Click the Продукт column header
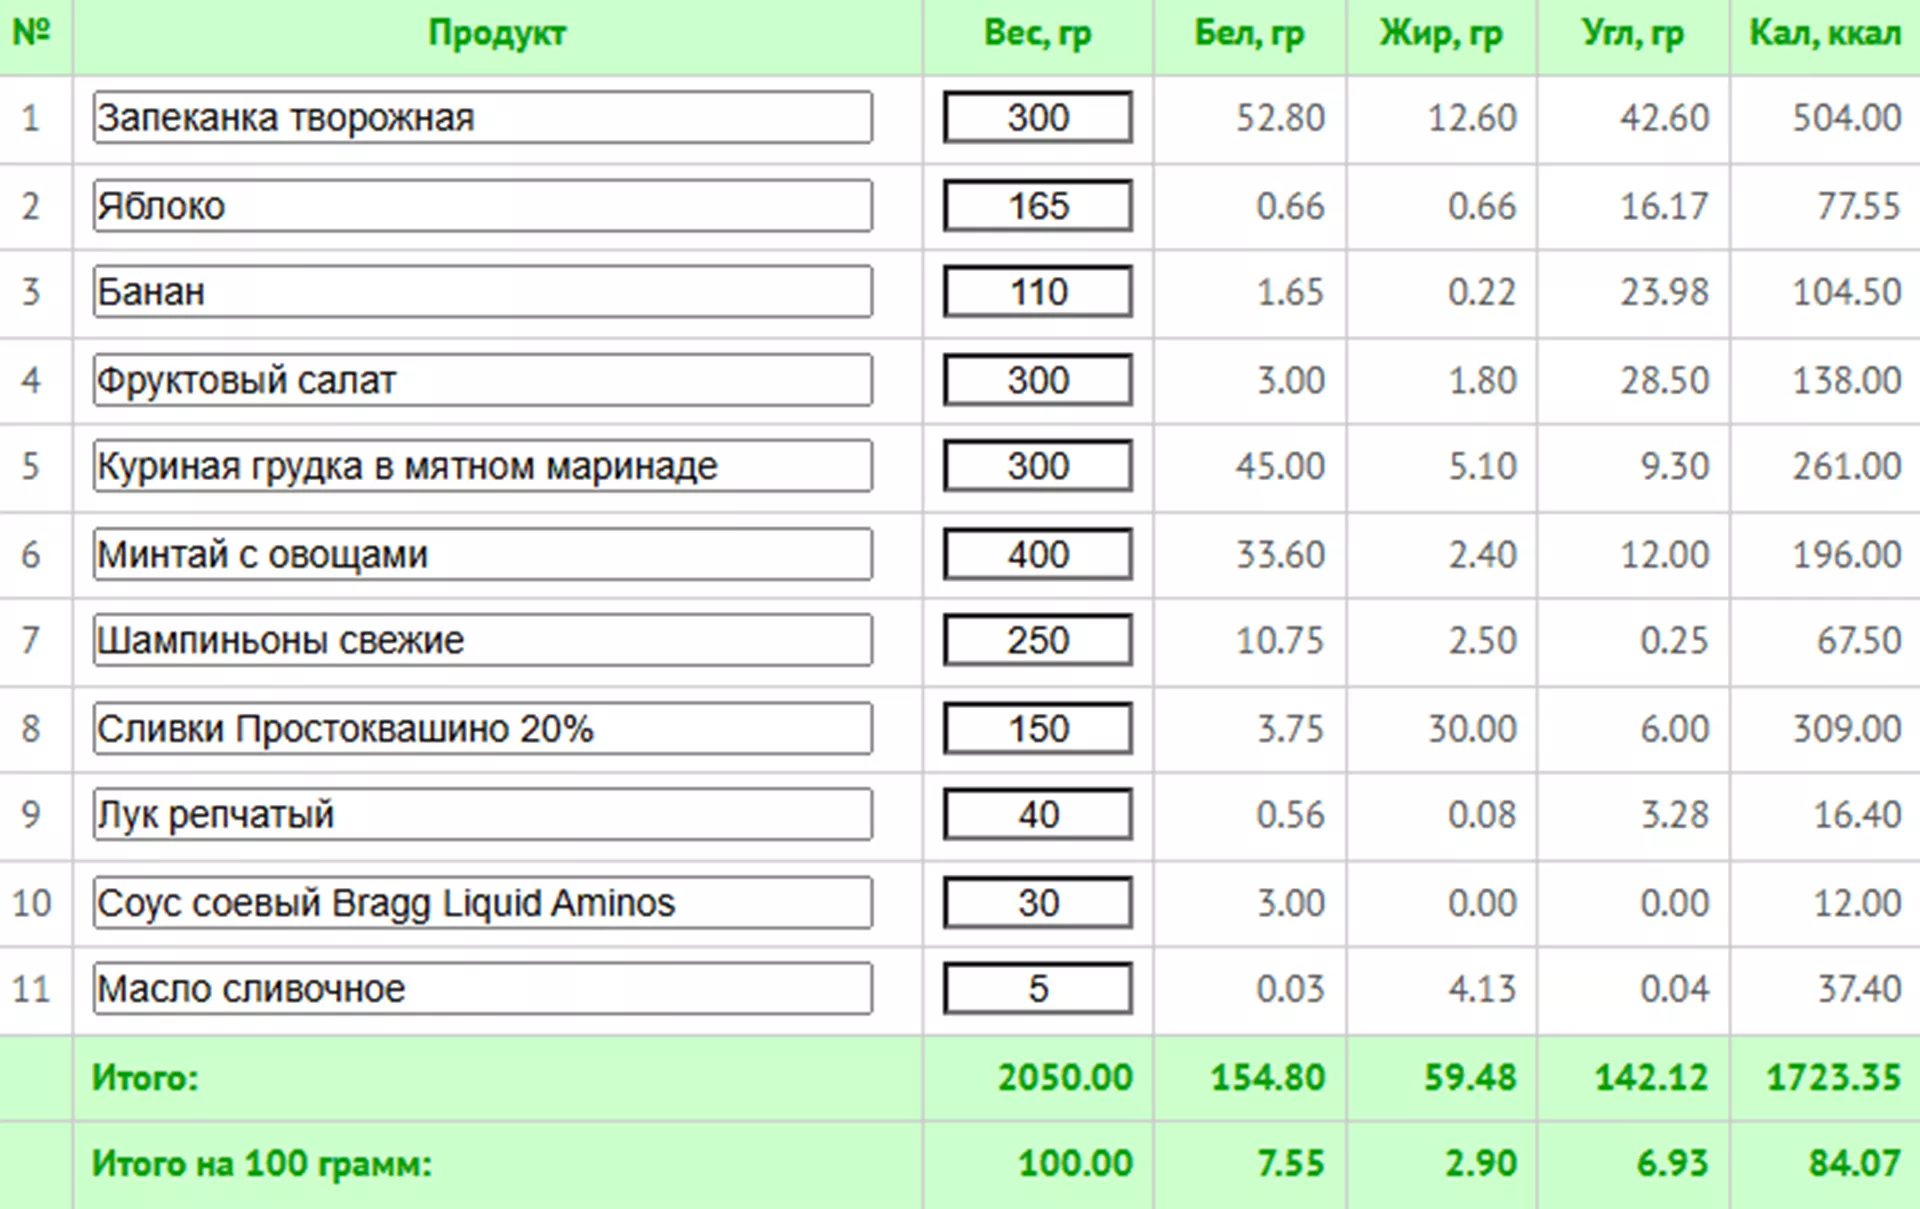1920x1209 pixels. (497, 34)
